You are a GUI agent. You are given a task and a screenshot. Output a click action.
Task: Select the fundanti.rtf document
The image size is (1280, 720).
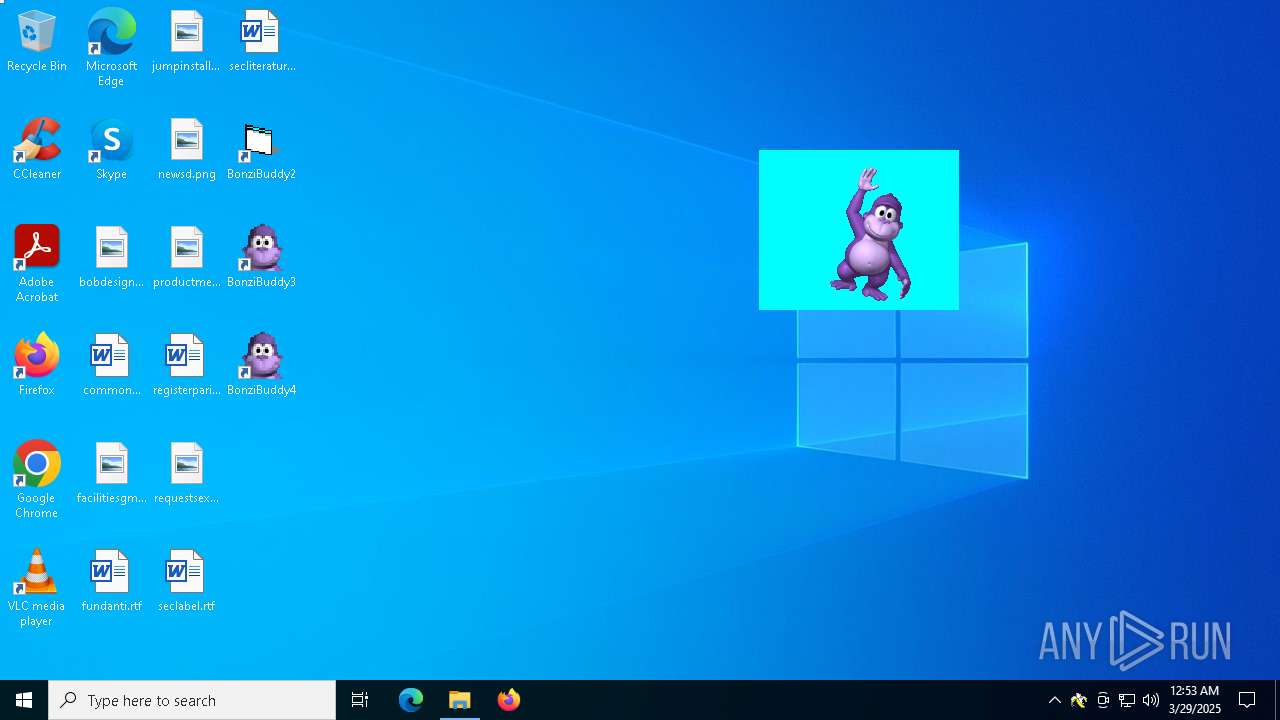(111, 582)
